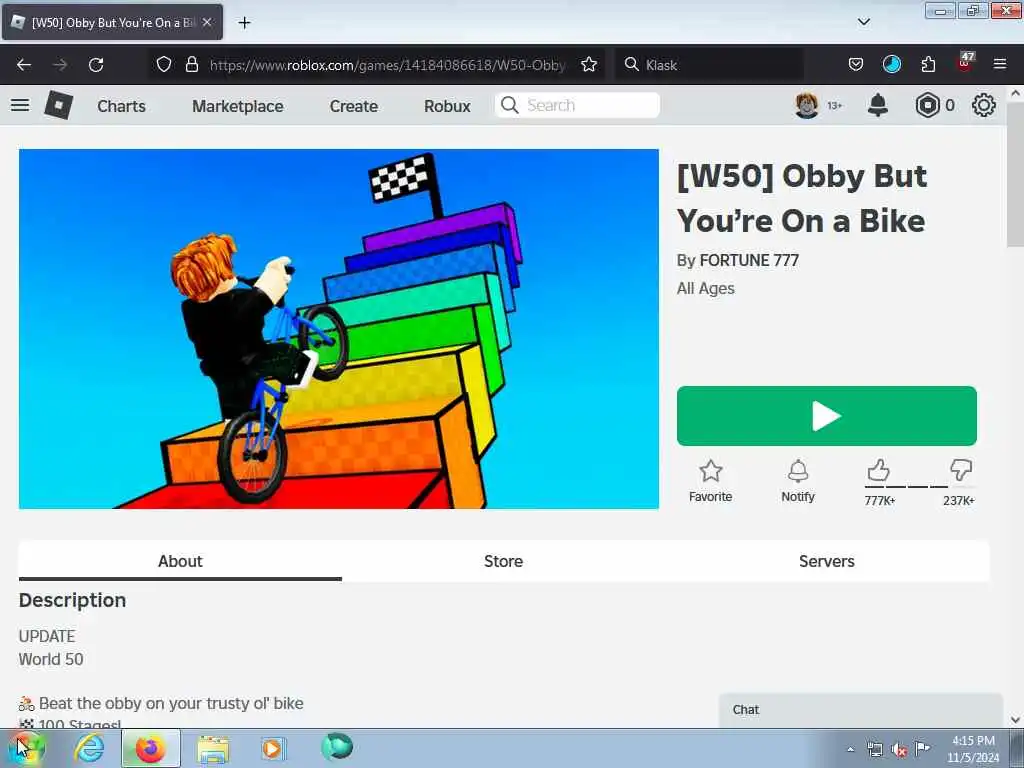Image resolution: width=1024 pixels, height=768 pixels.
Task: Bookmark this page with the star
Action: [x=589, y=64]
